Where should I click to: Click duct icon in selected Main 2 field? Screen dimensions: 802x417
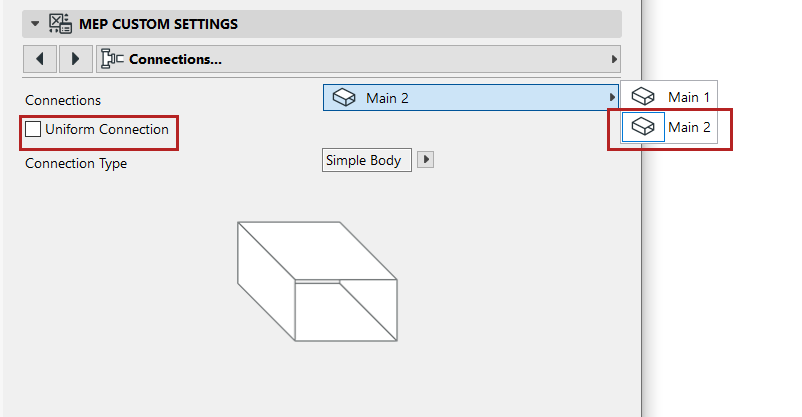(344, 97)
